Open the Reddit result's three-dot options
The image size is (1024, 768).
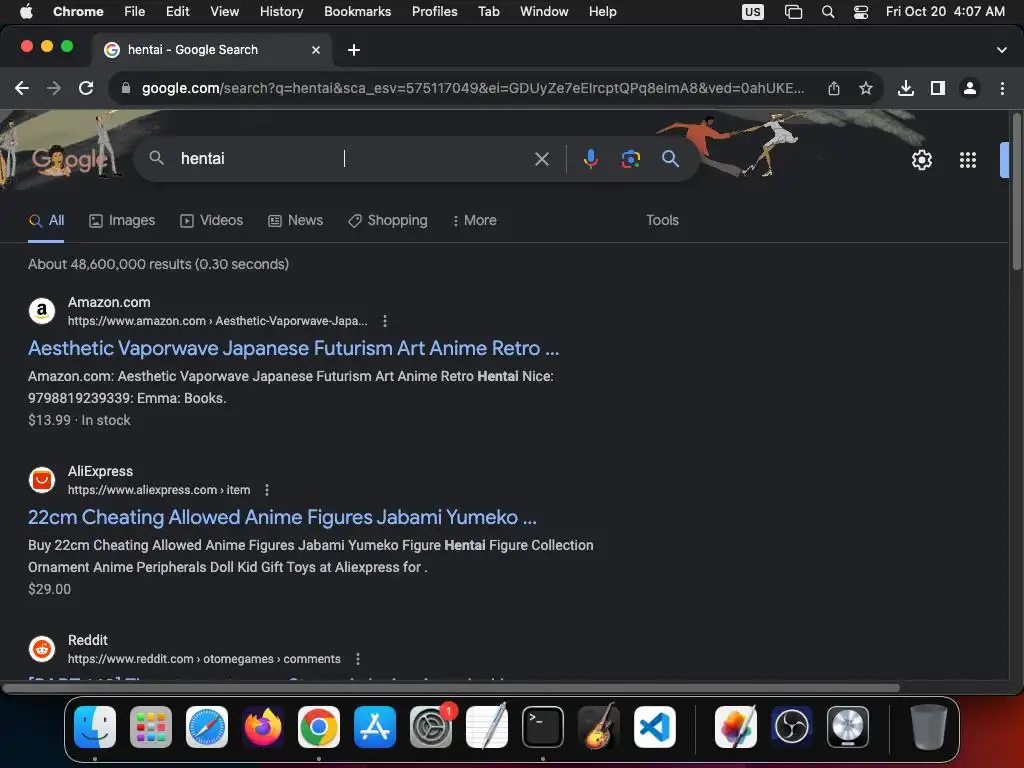357,659
